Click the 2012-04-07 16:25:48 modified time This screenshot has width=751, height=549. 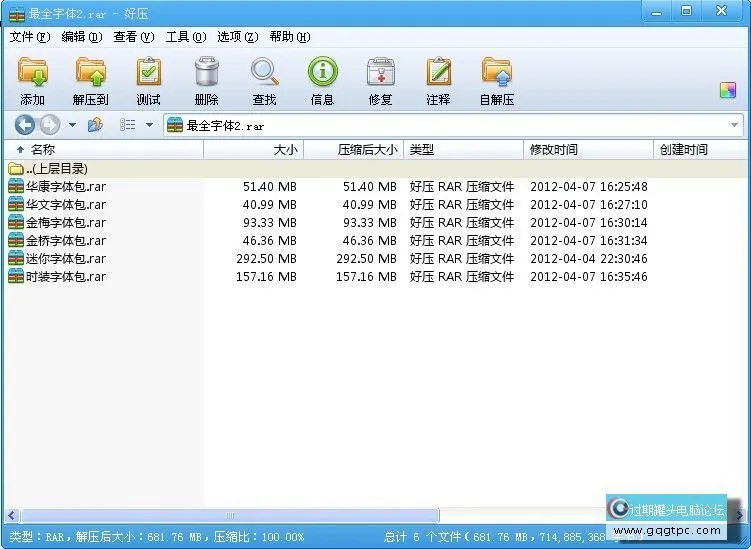(x=589, y=186)
